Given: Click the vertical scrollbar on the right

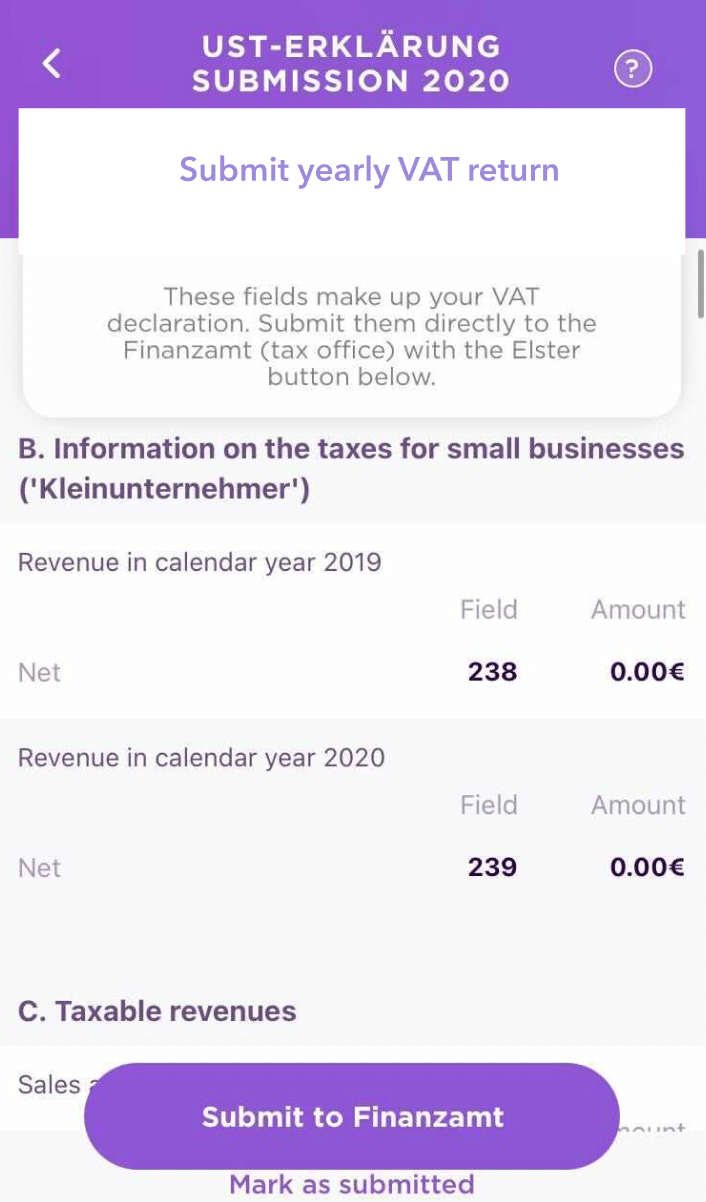Looking at the screenshot, I should click(x=700, y=285).
